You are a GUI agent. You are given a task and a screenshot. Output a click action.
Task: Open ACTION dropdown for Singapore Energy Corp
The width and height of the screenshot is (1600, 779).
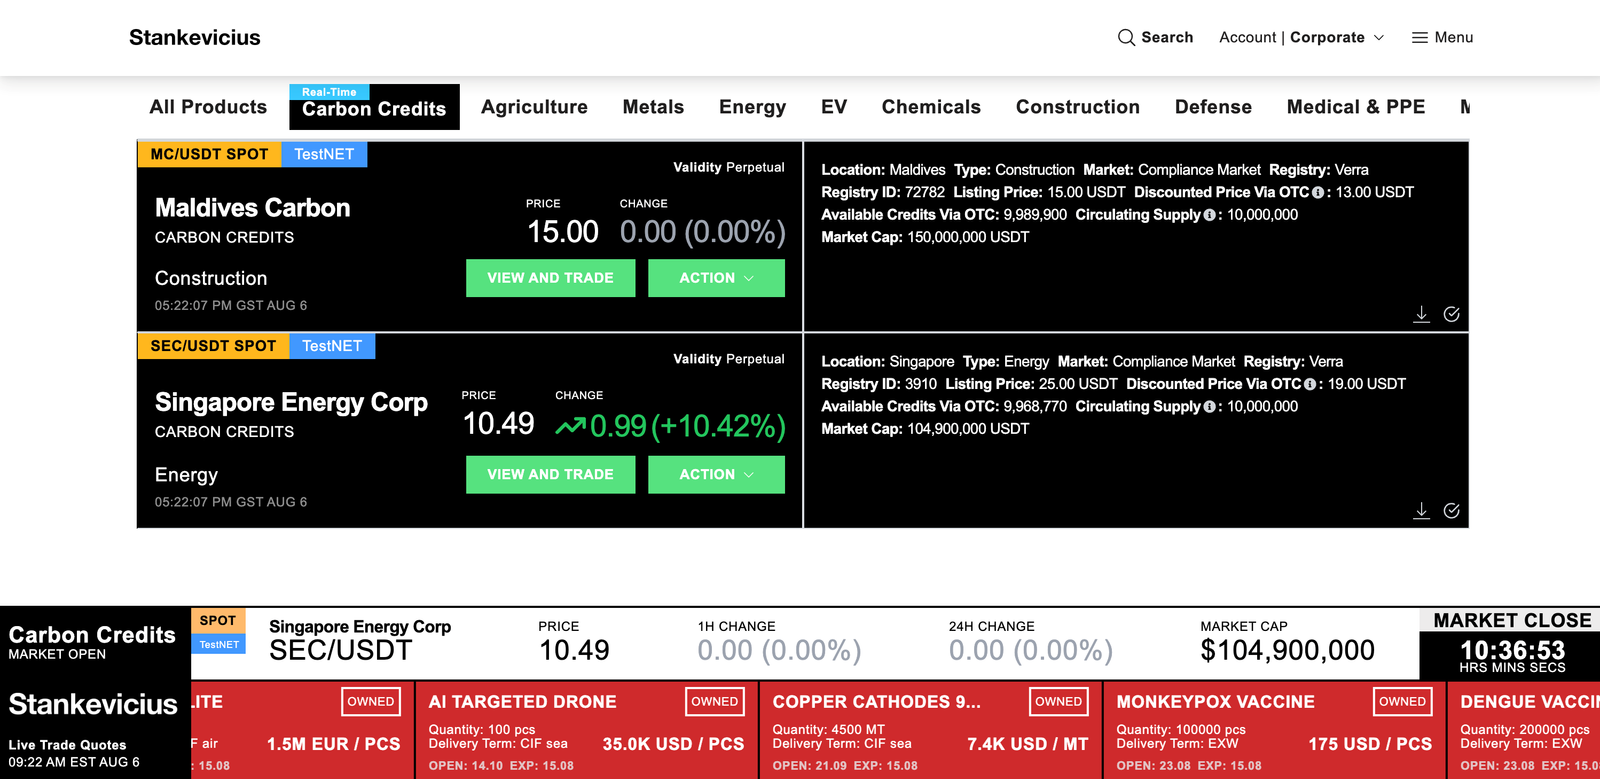pyautogui.click(x=716, y=475)
